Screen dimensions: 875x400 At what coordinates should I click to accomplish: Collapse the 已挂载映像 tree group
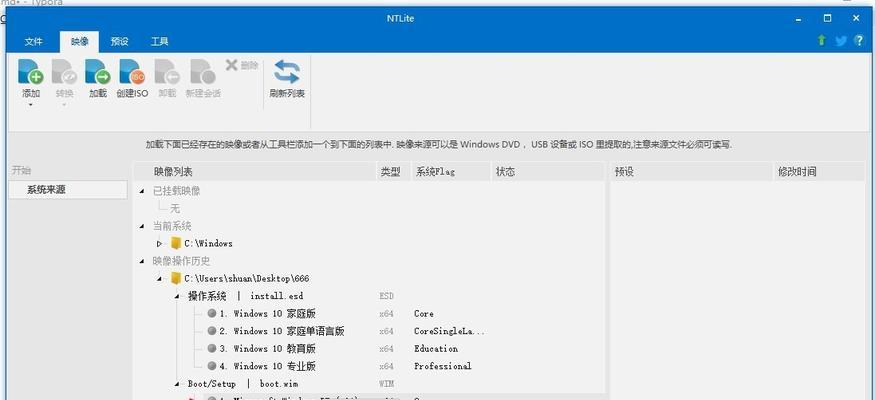click(x=142, y=191)
